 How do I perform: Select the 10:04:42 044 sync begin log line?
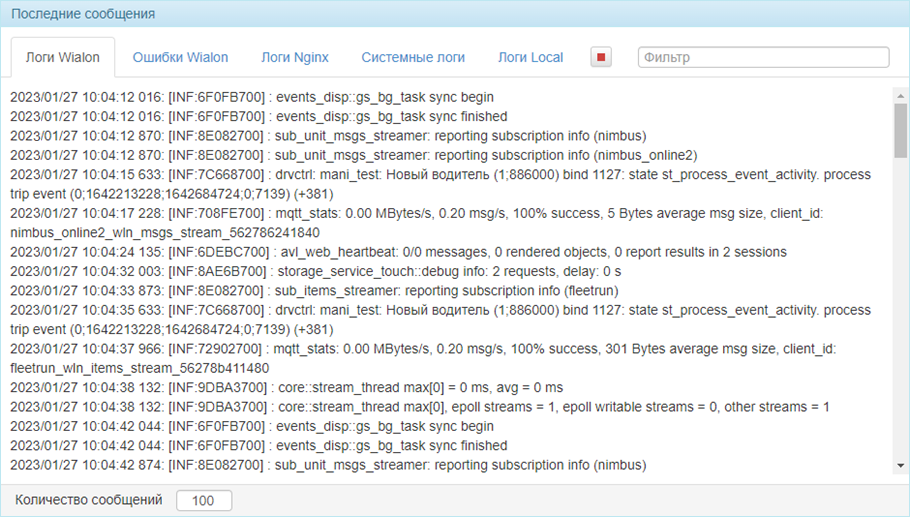click(x=252, y=426)
